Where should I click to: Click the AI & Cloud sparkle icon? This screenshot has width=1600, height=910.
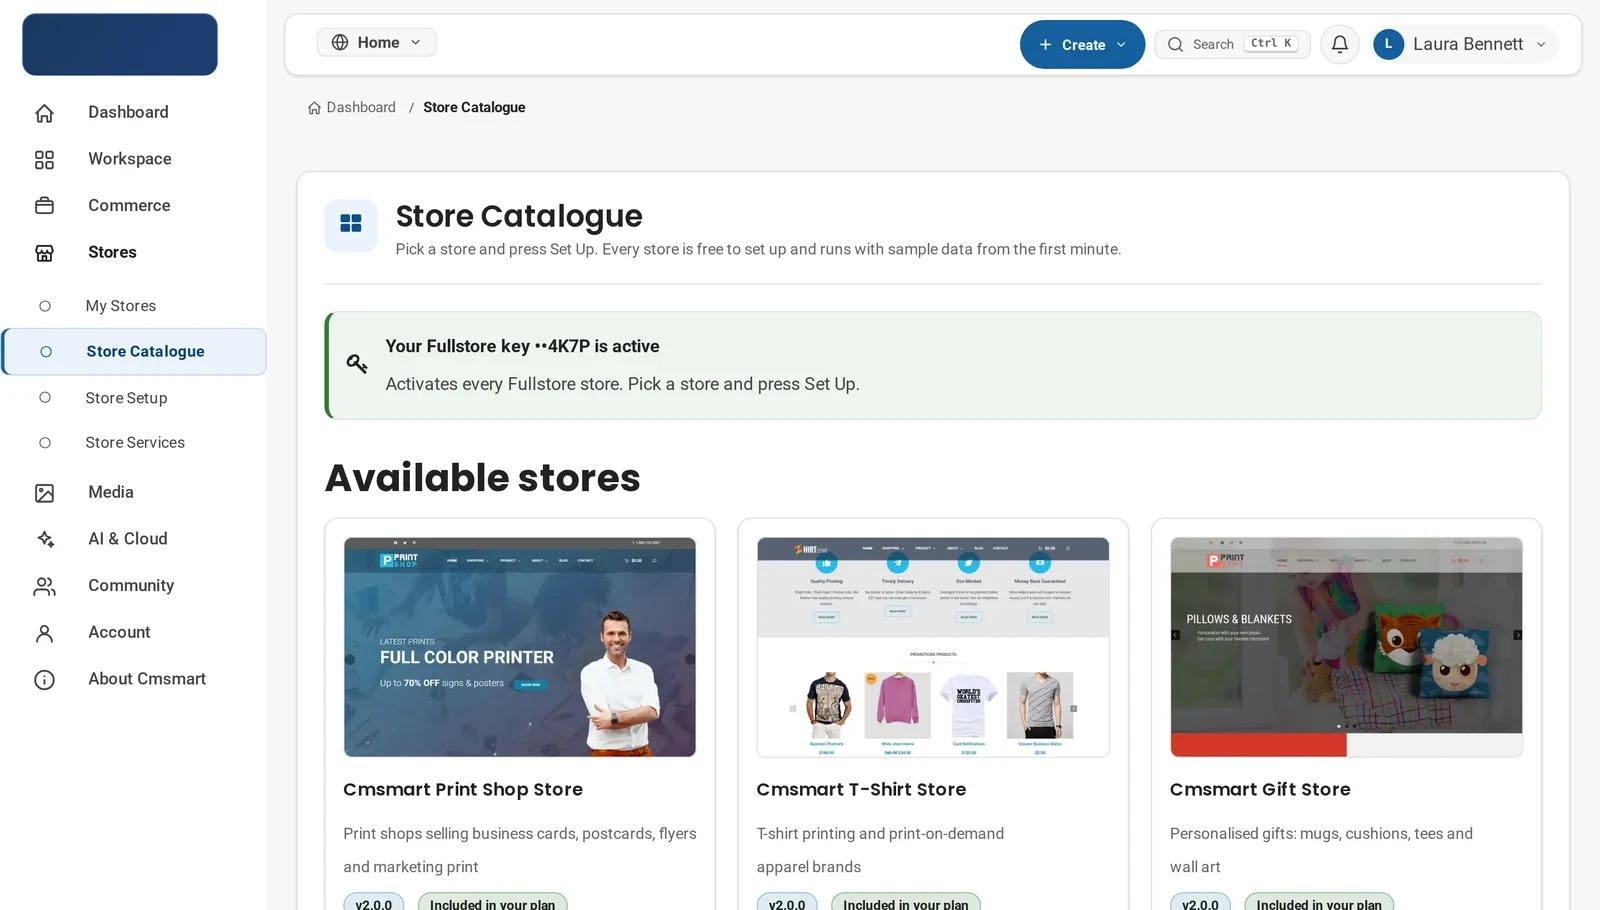pyautogui.click(x=44, y=539)
